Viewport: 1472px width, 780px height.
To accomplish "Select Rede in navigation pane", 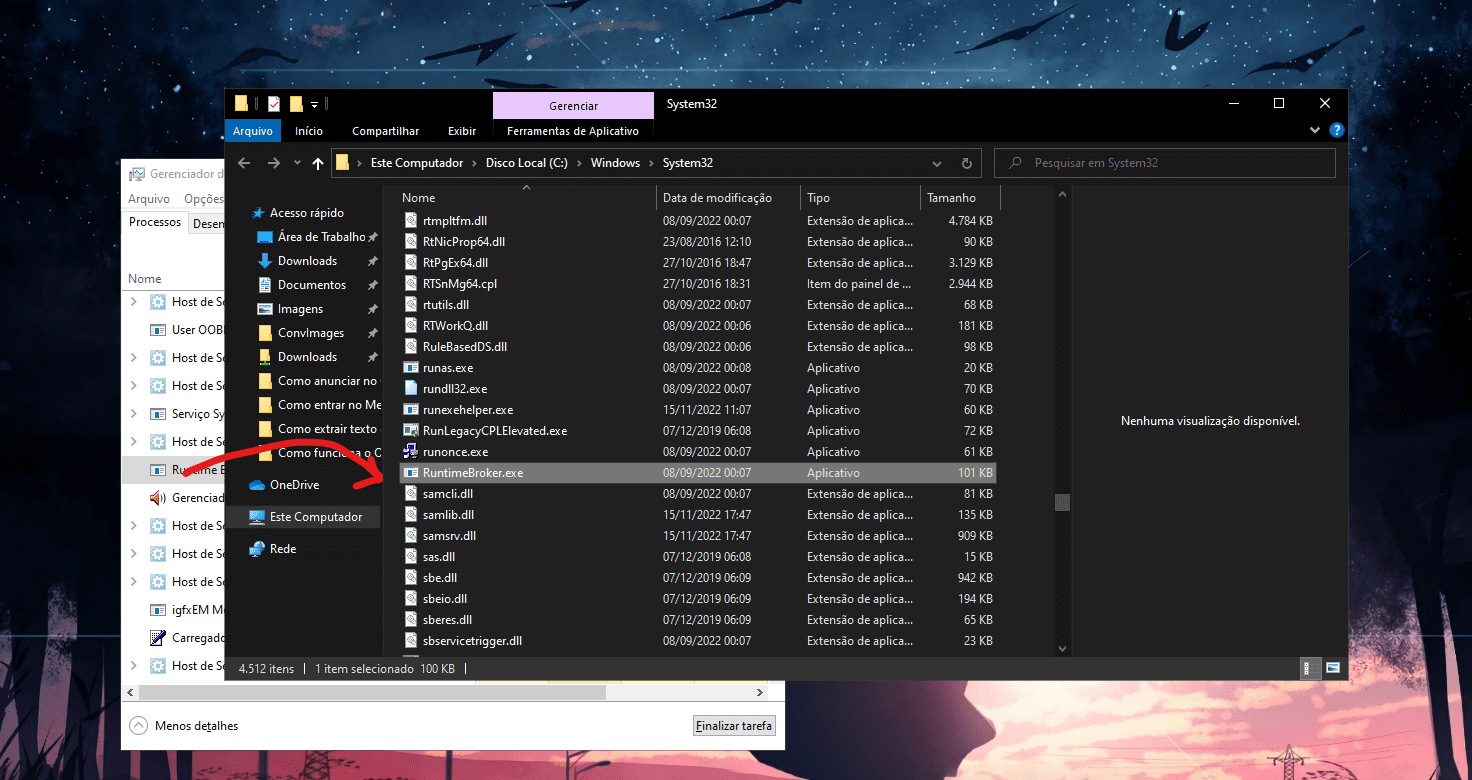I will pyautogui.click(x=283, y=549).
